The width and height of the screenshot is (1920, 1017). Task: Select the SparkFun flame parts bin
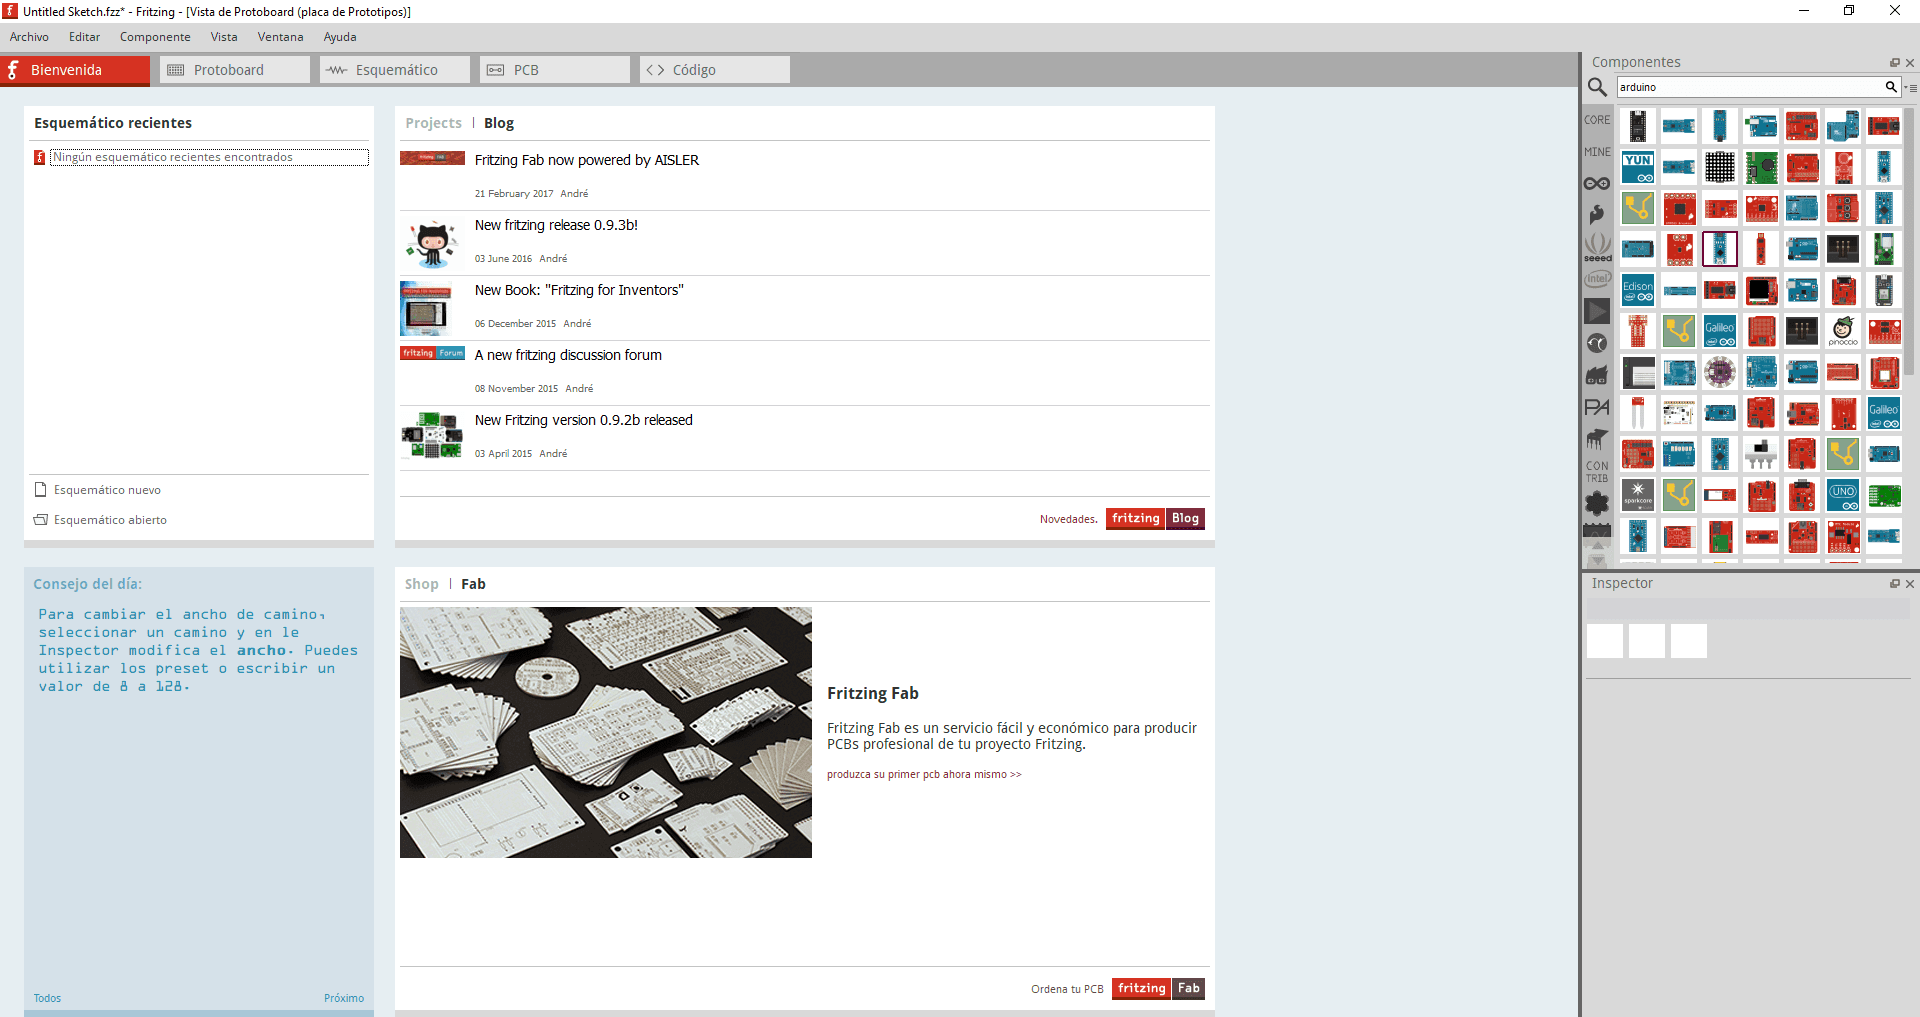tap(1597, 214)
